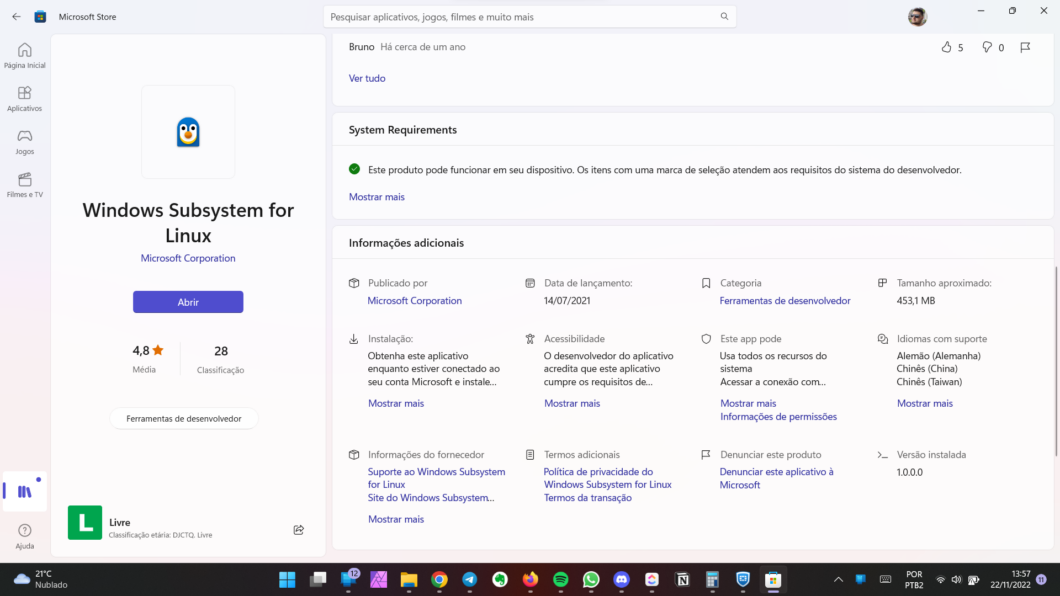Open the POR PTB2 language switcher
Screen dimensions: 1060x596
(x=914, y=580)
